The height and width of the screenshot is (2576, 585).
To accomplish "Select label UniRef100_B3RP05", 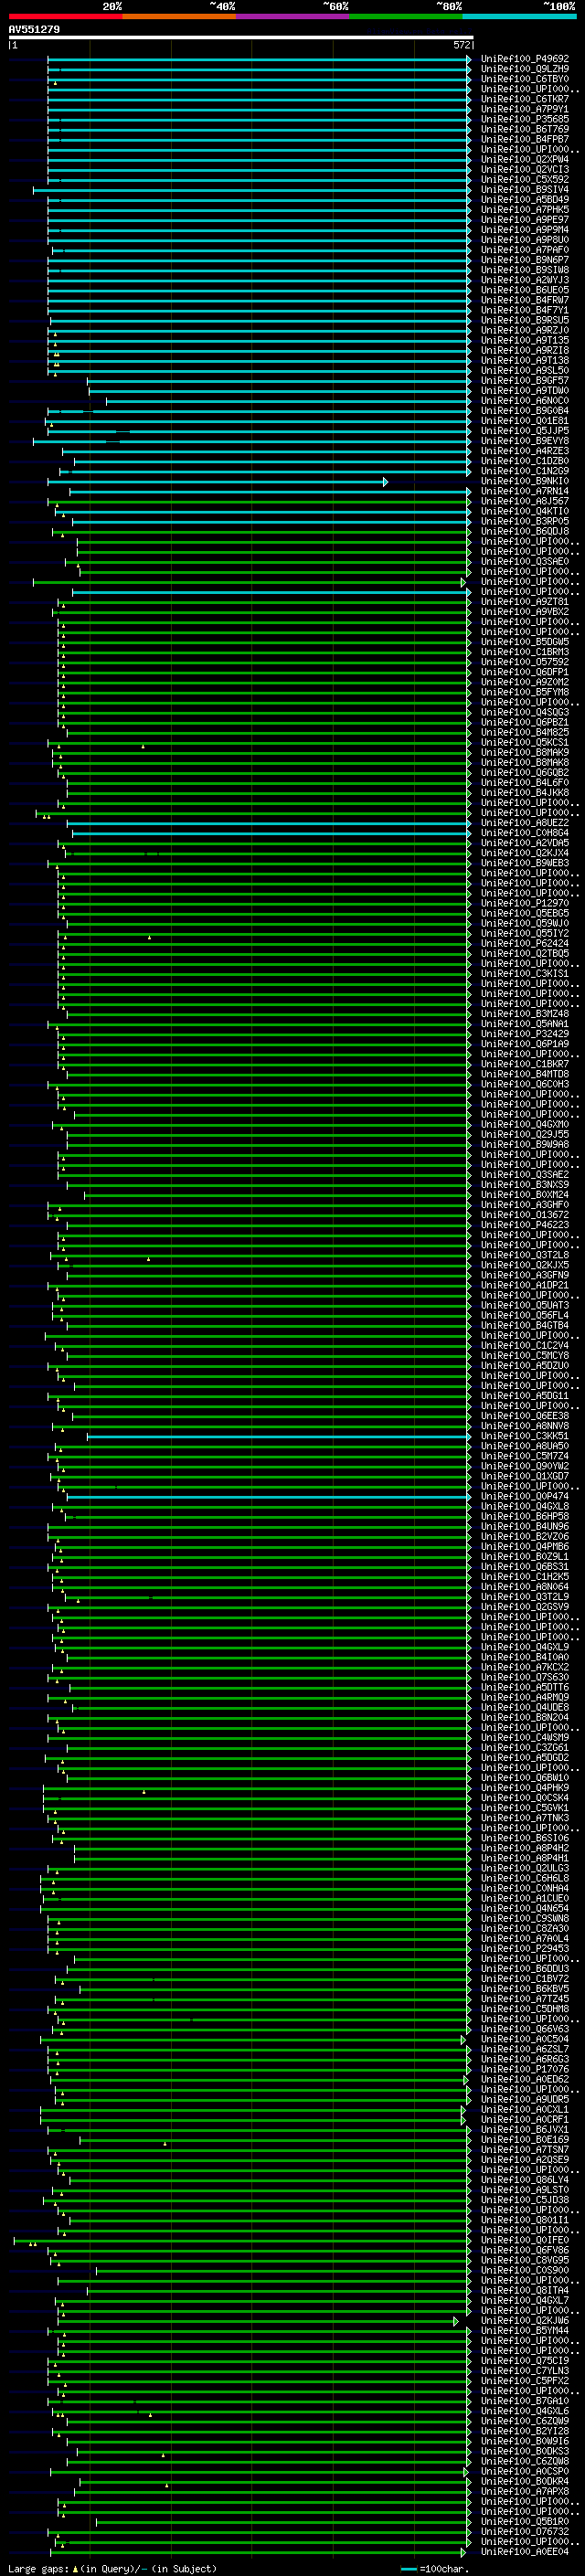I will click(525, 521).
